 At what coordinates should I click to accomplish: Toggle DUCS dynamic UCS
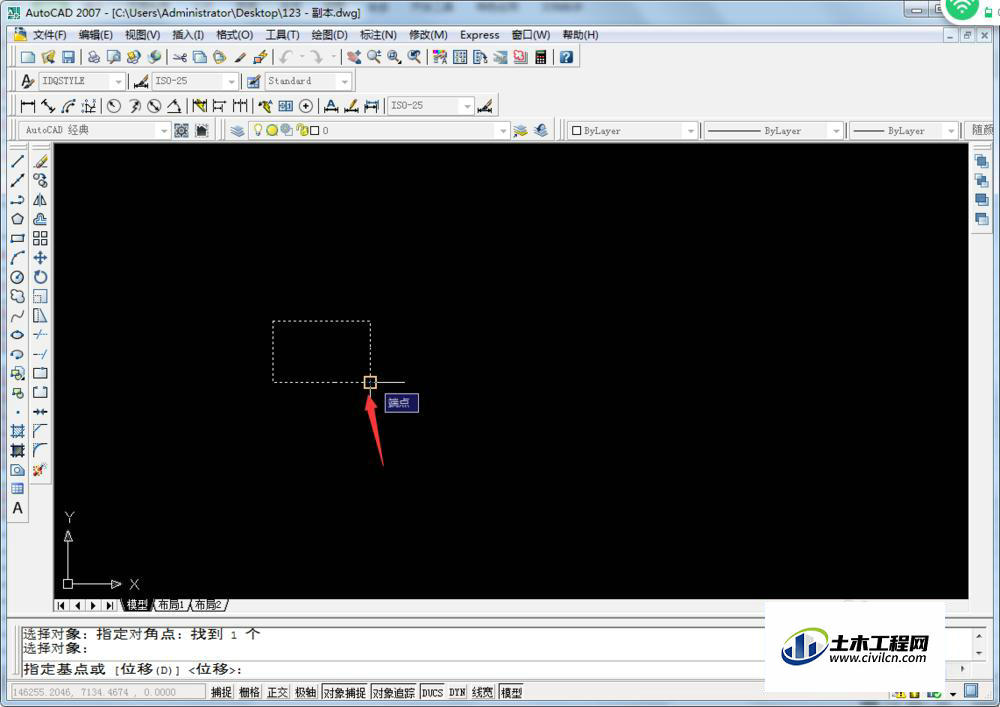(x=432, y=692)
